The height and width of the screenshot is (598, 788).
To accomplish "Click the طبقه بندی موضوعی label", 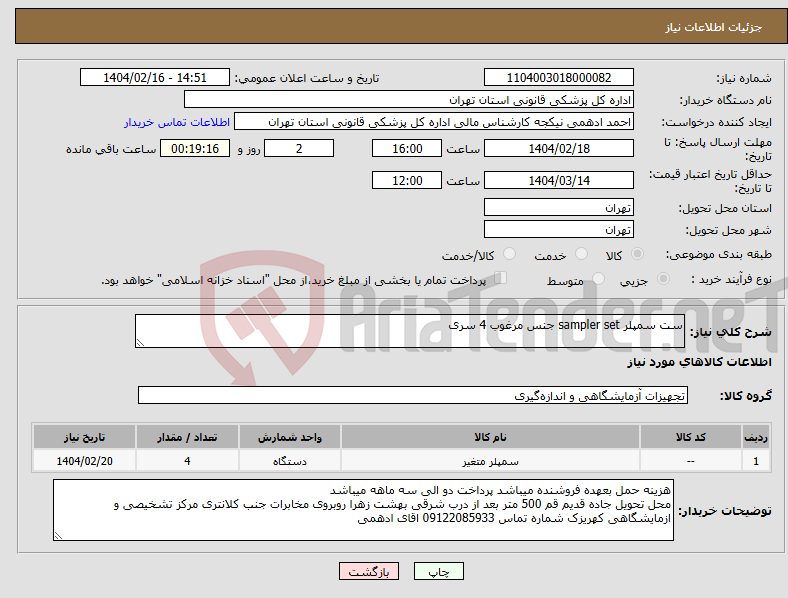I will [x=719, y=254].
